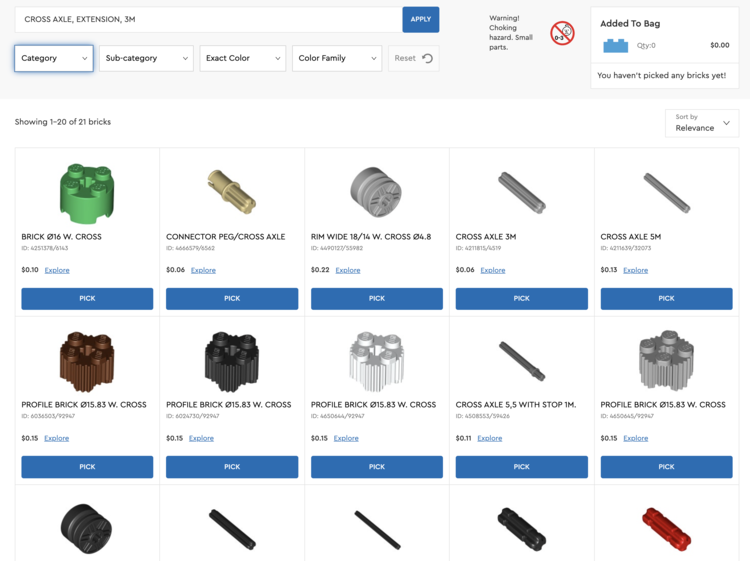Screen dimensions: 750x561
Task: Click the 'RIM WIDE 18/14 W. CROSS Ø4.8' name
Action: click(371, 237)
